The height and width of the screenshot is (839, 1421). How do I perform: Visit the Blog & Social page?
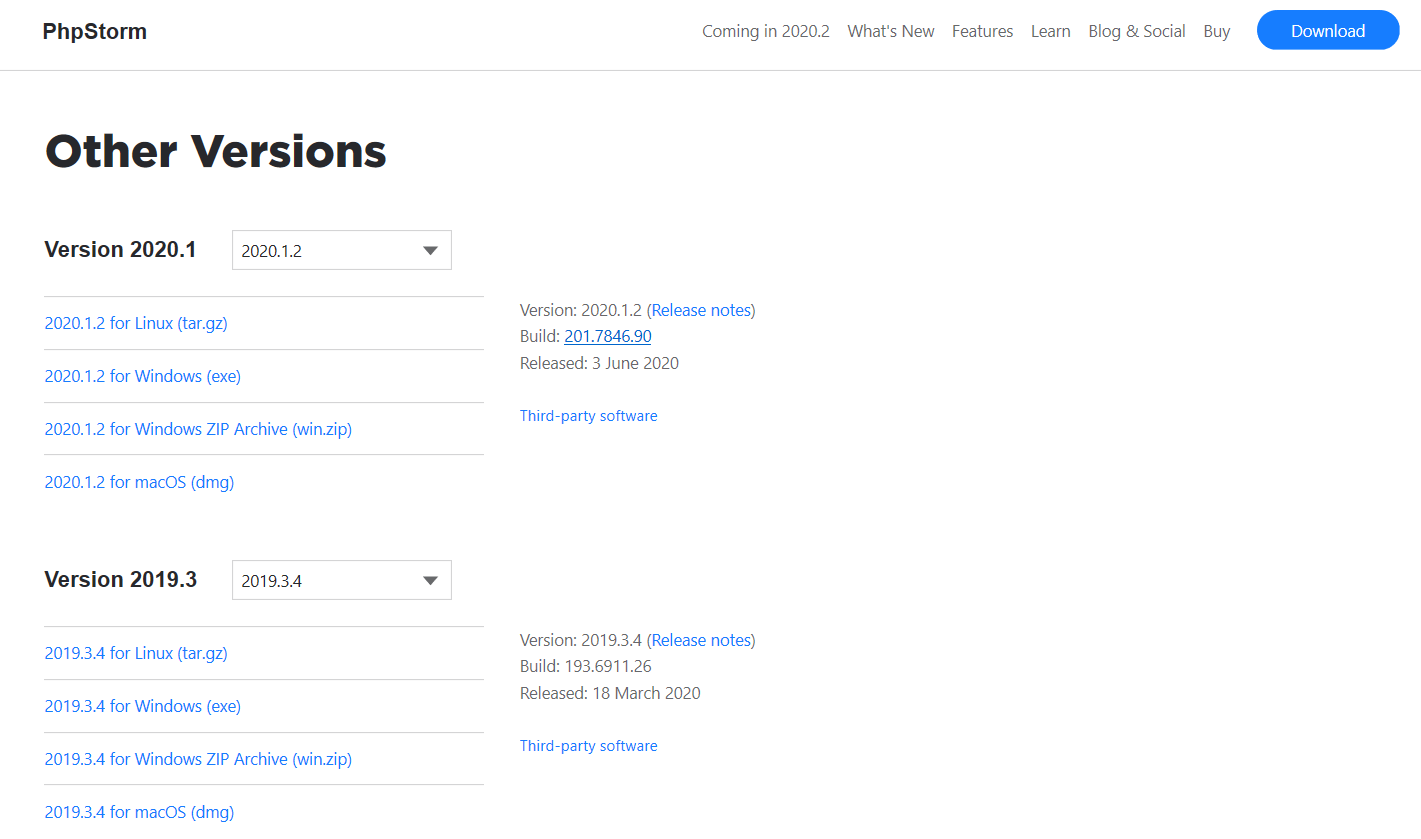[1136, 31]
